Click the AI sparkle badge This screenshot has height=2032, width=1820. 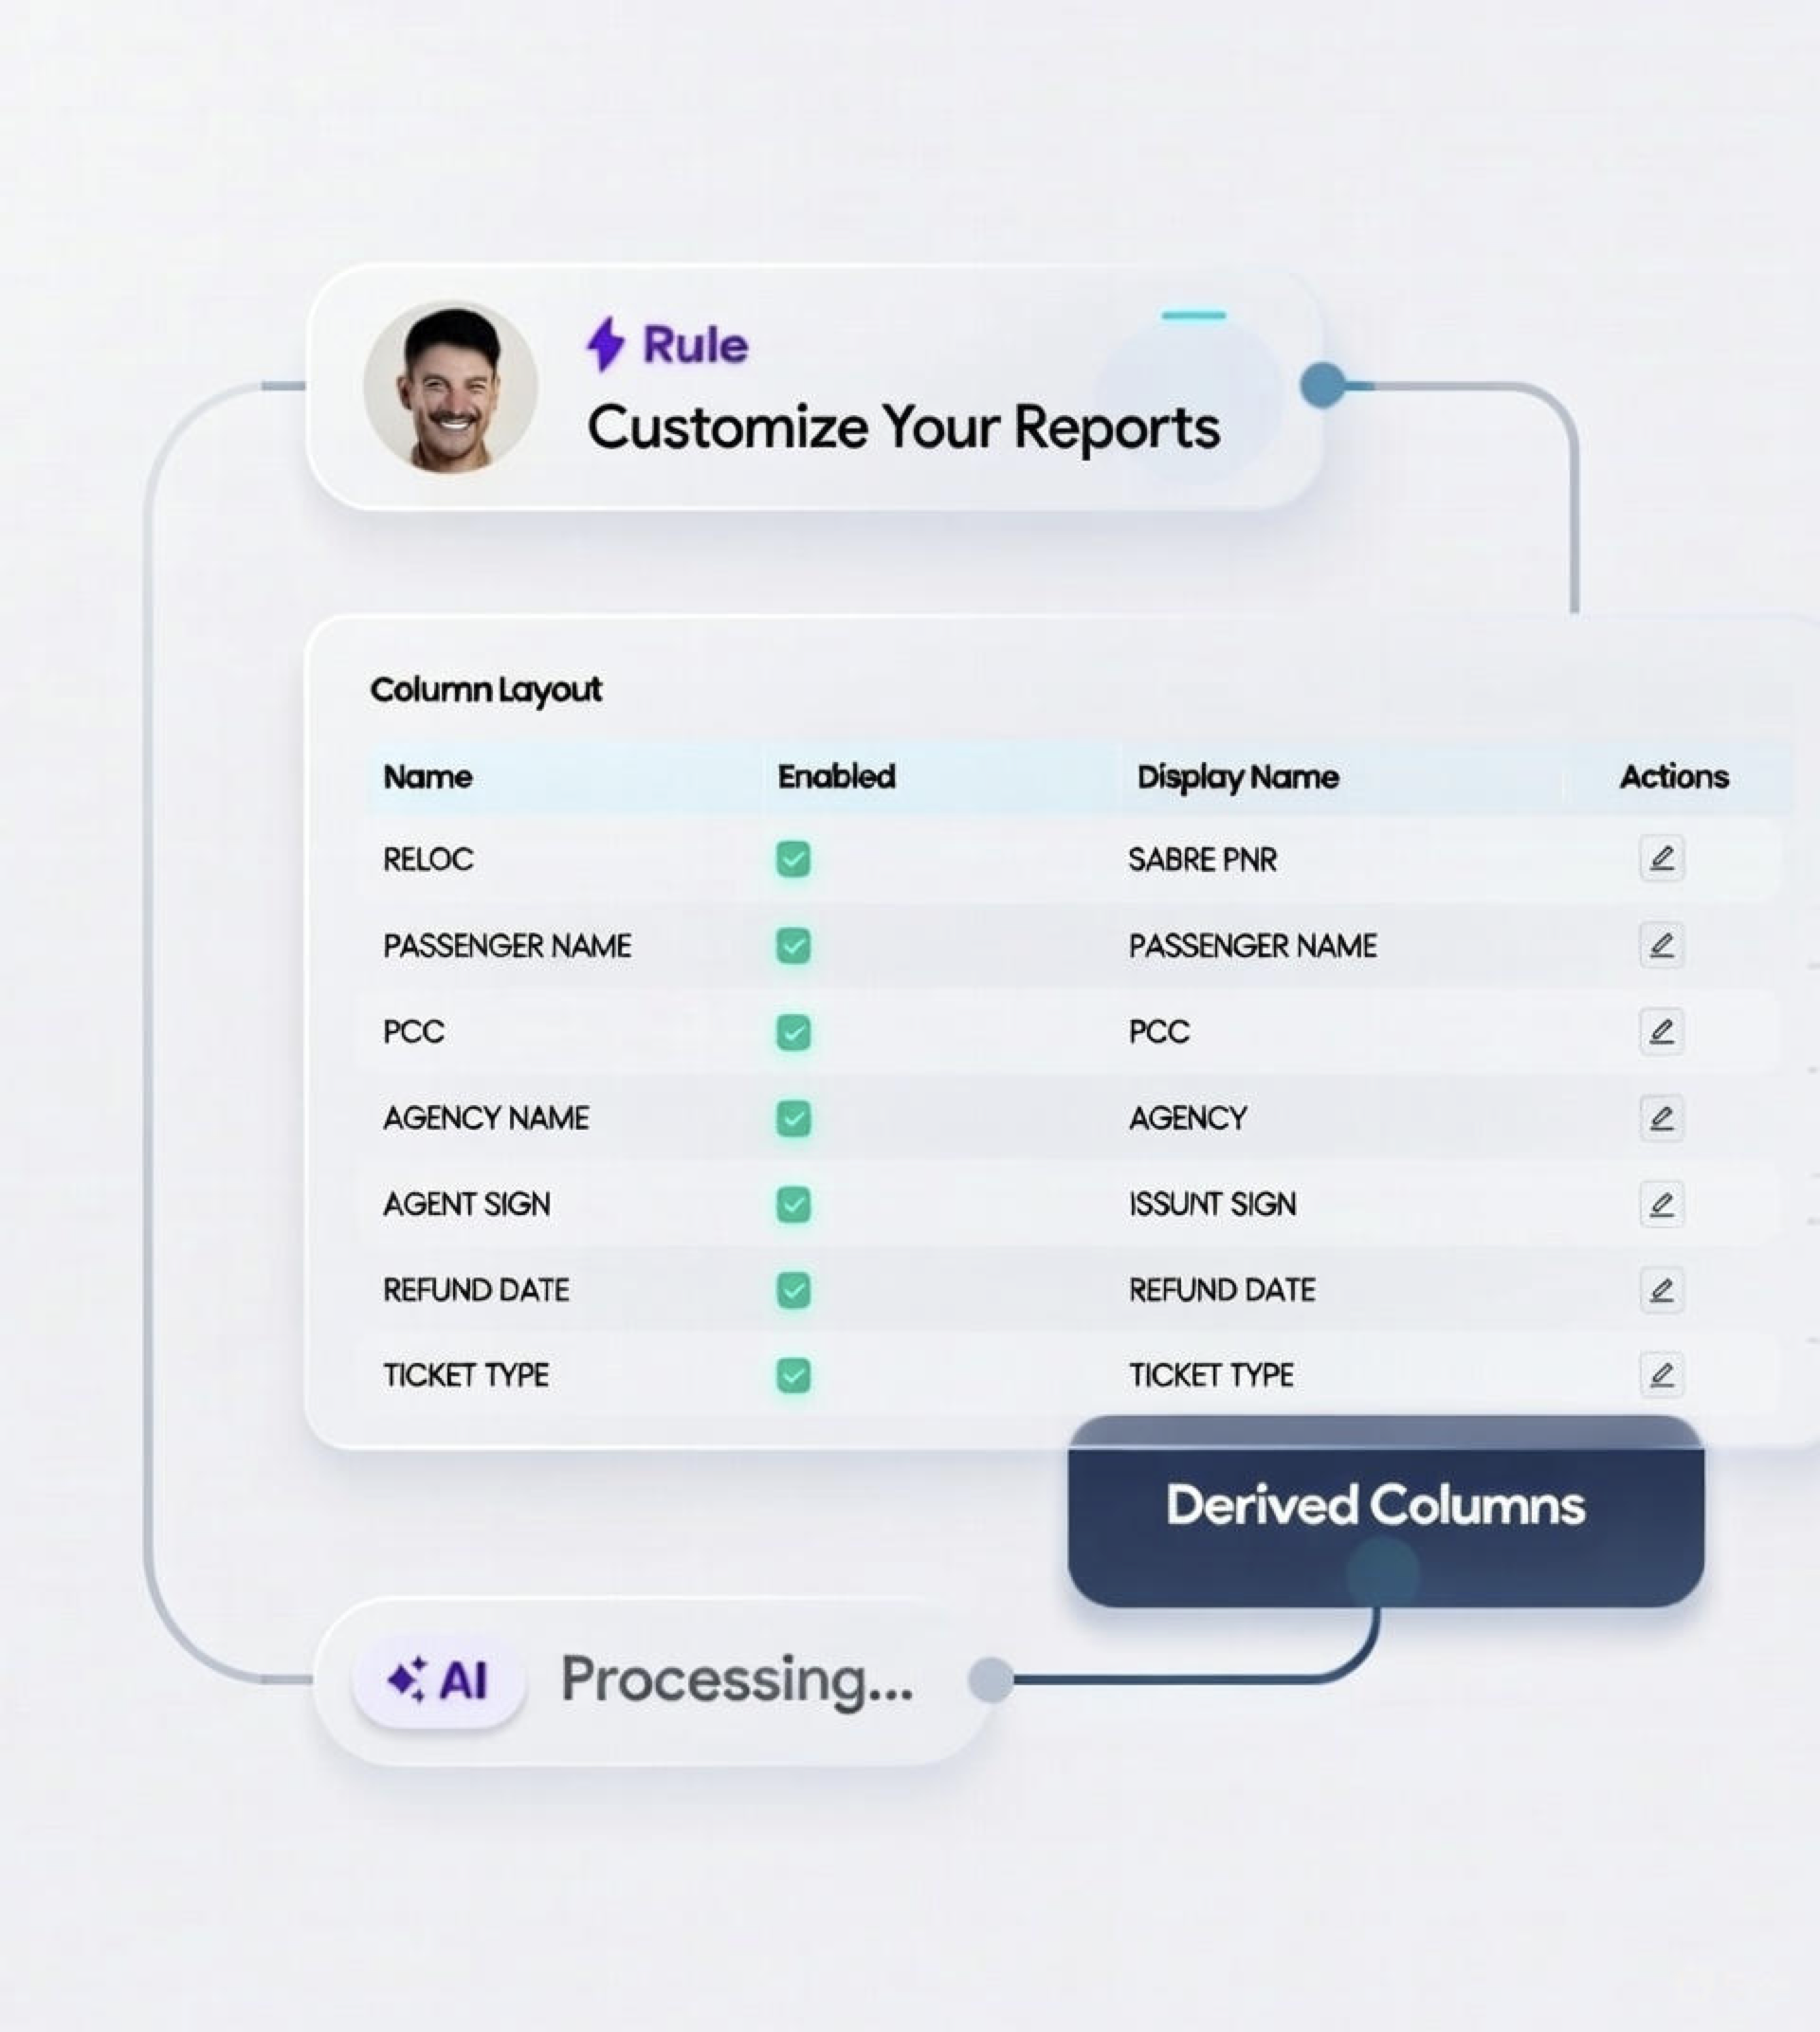(438, 1679)
